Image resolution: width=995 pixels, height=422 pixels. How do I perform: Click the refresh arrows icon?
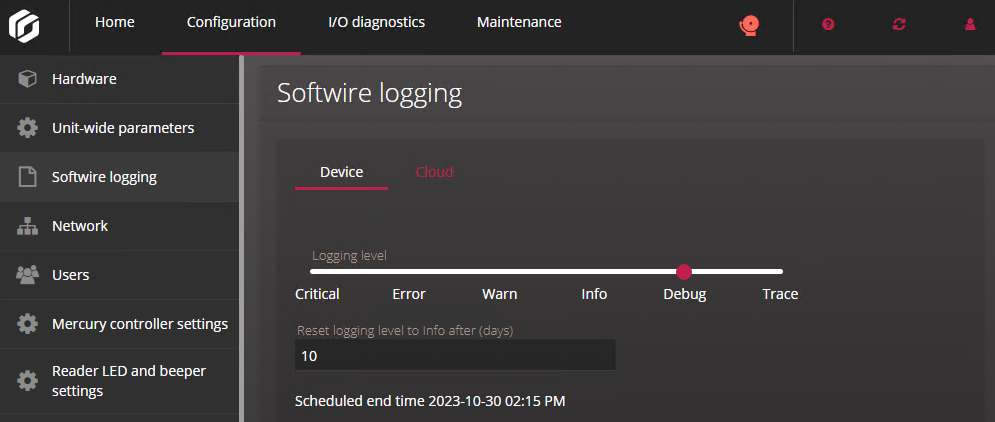899,25
